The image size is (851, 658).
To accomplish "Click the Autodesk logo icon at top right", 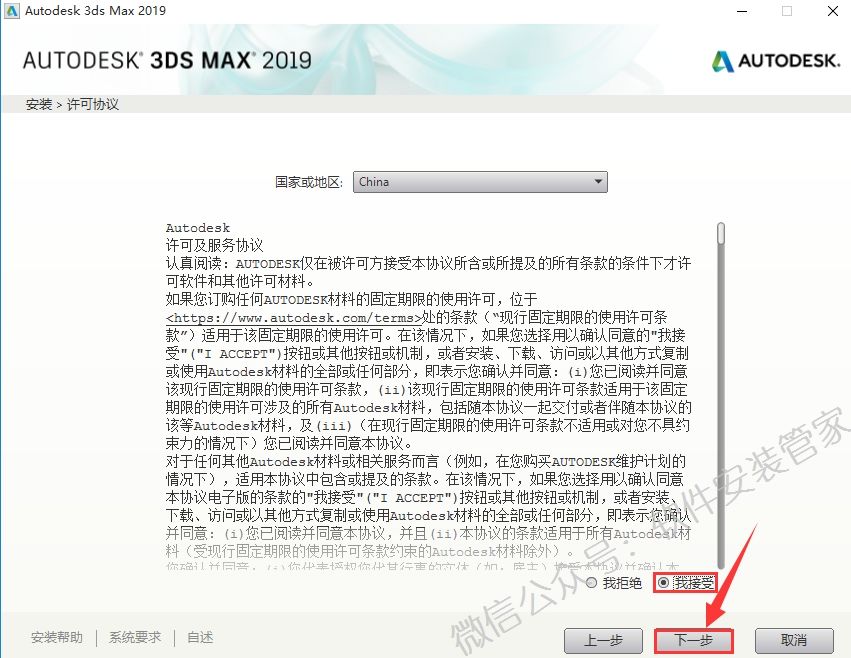I will (x=722, y=61).
